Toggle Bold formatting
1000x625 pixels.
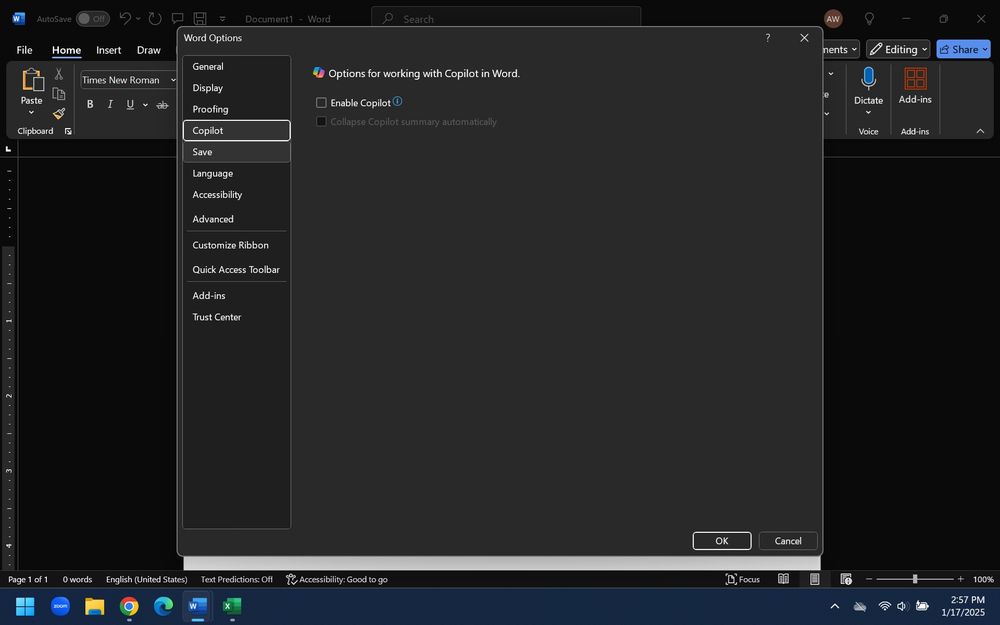(90, 103)
